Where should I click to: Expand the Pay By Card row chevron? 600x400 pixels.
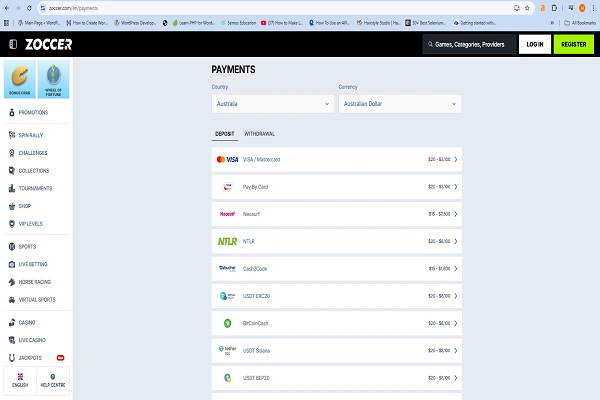[455, 187]
